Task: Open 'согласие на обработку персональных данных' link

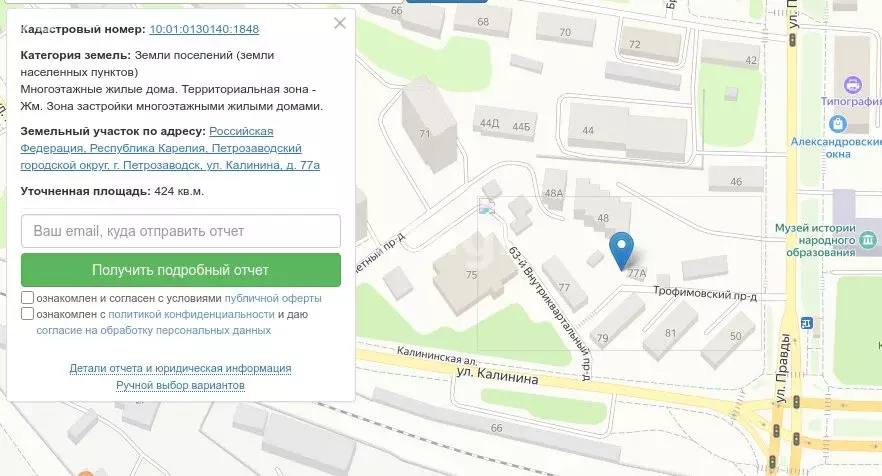Action: (154, 330)
